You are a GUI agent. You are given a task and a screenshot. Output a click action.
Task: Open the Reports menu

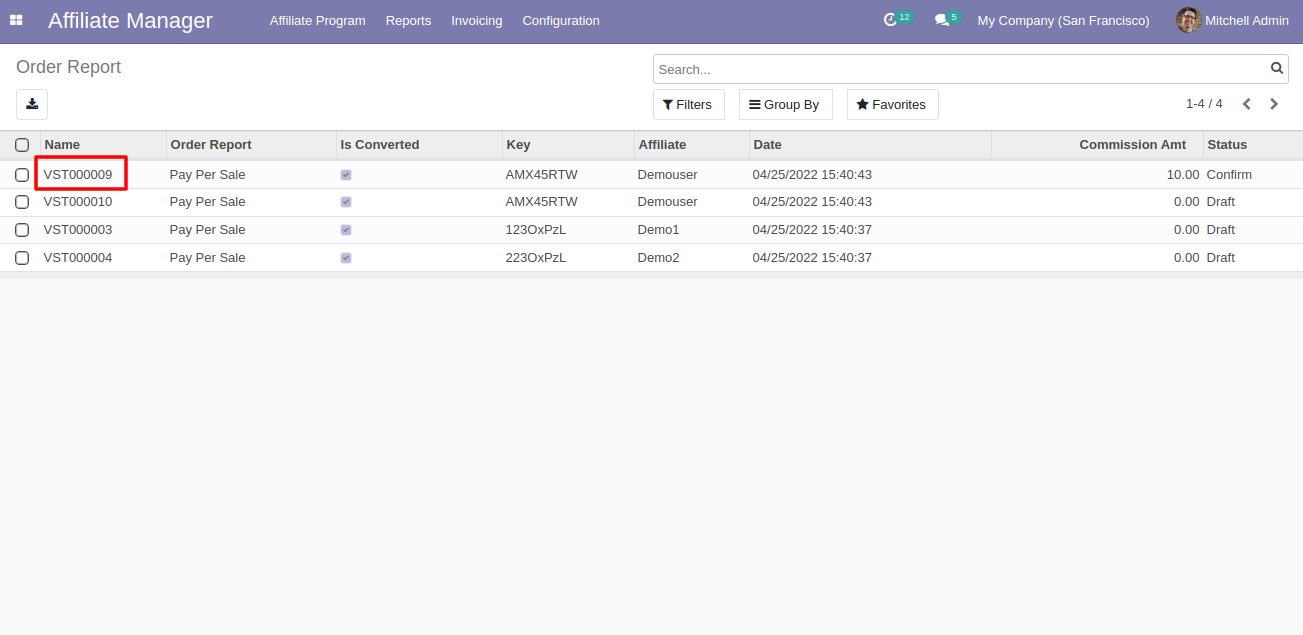(x=408, y=21)
